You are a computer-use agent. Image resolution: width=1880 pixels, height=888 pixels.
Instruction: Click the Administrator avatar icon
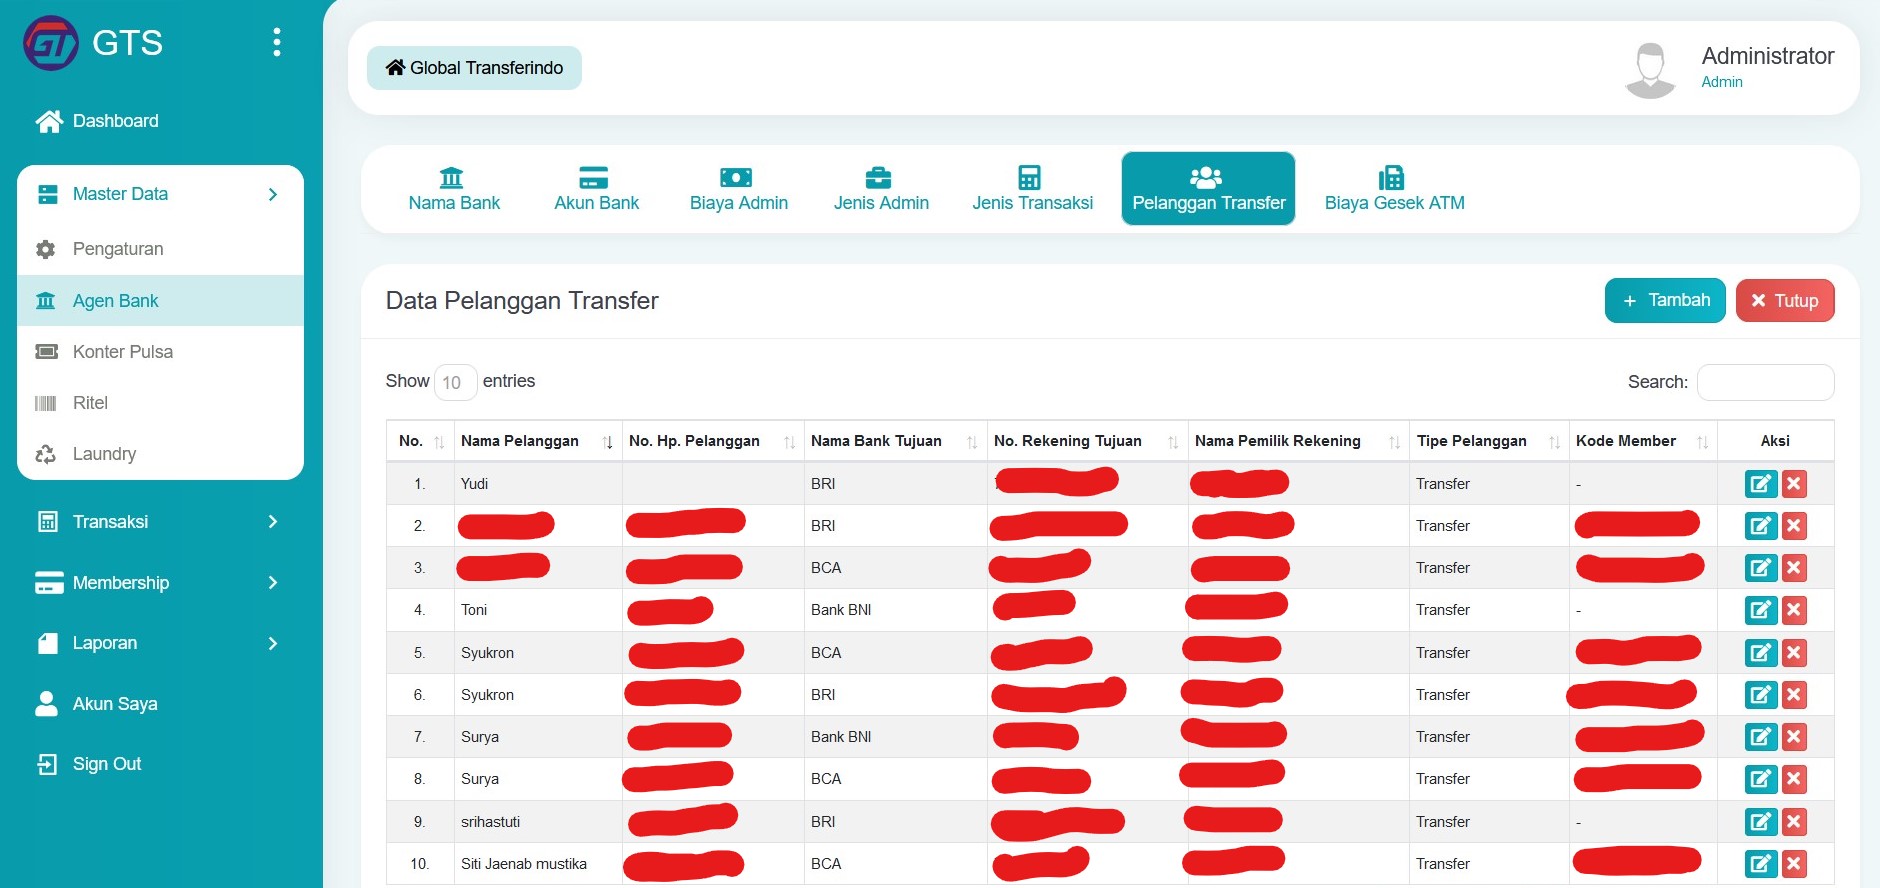[x=1651, y=70]
